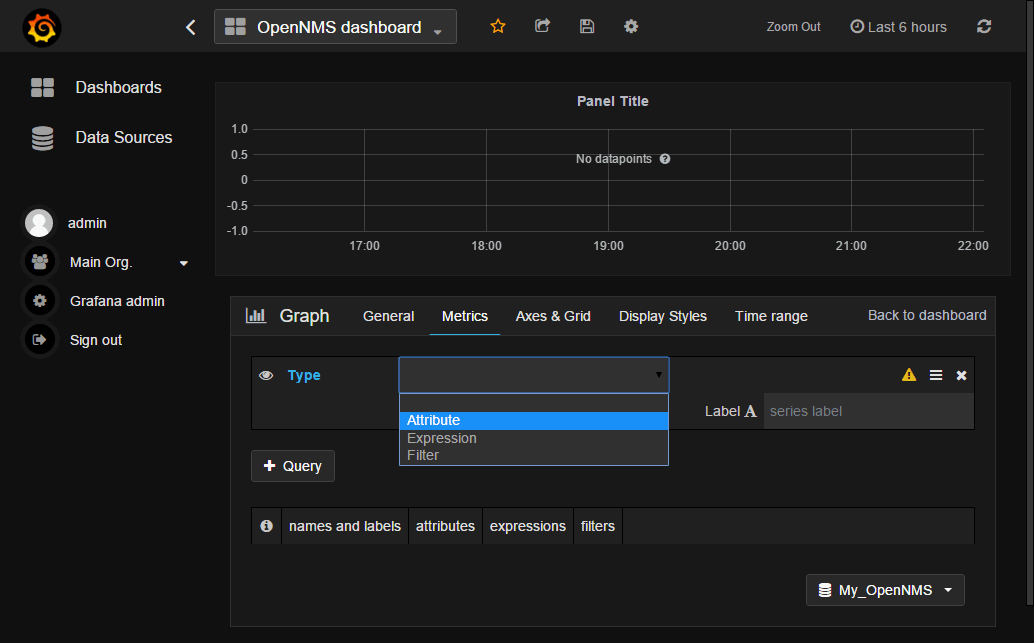Click the Type label in query row
This screenshot has width=1034, height=643.
coord(304,375)
